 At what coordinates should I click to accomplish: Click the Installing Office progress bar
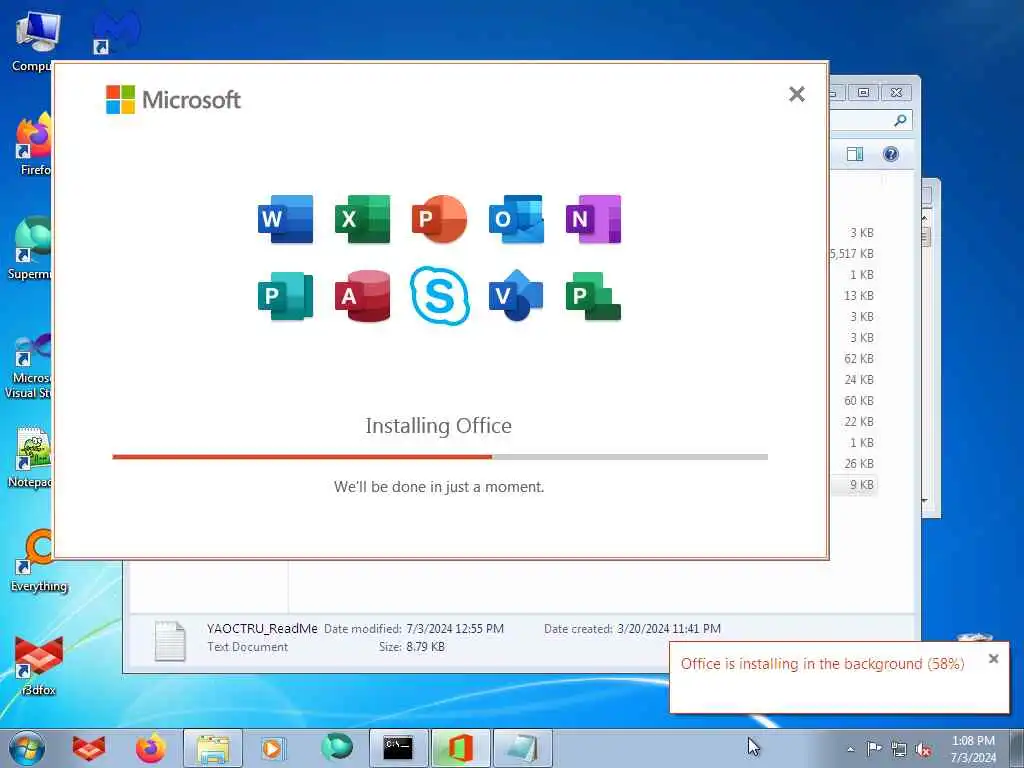(x=440, y=457)
